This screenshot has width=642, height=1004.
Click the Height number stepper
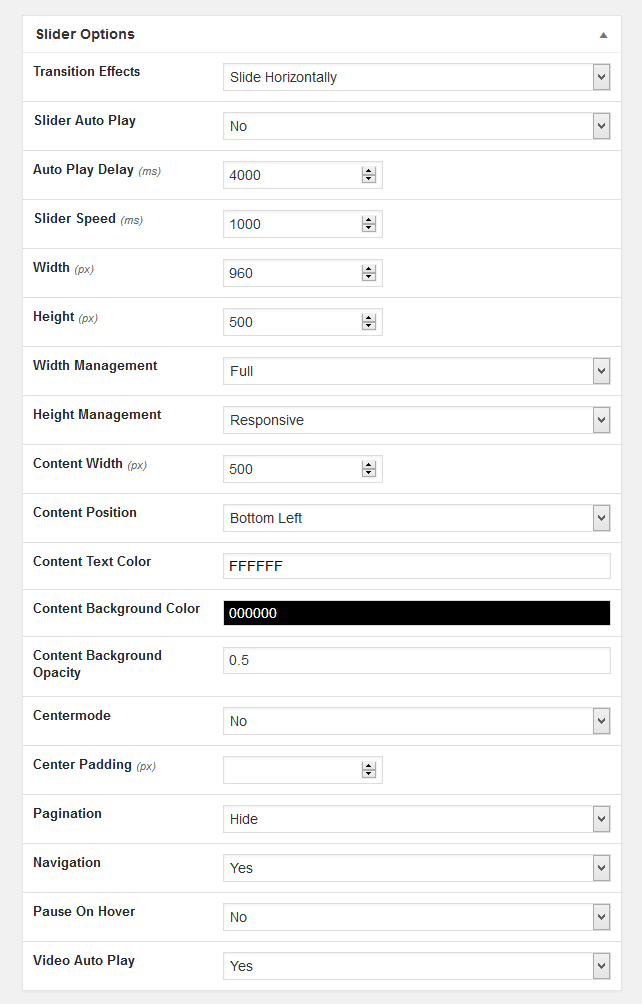coord(369,322)
